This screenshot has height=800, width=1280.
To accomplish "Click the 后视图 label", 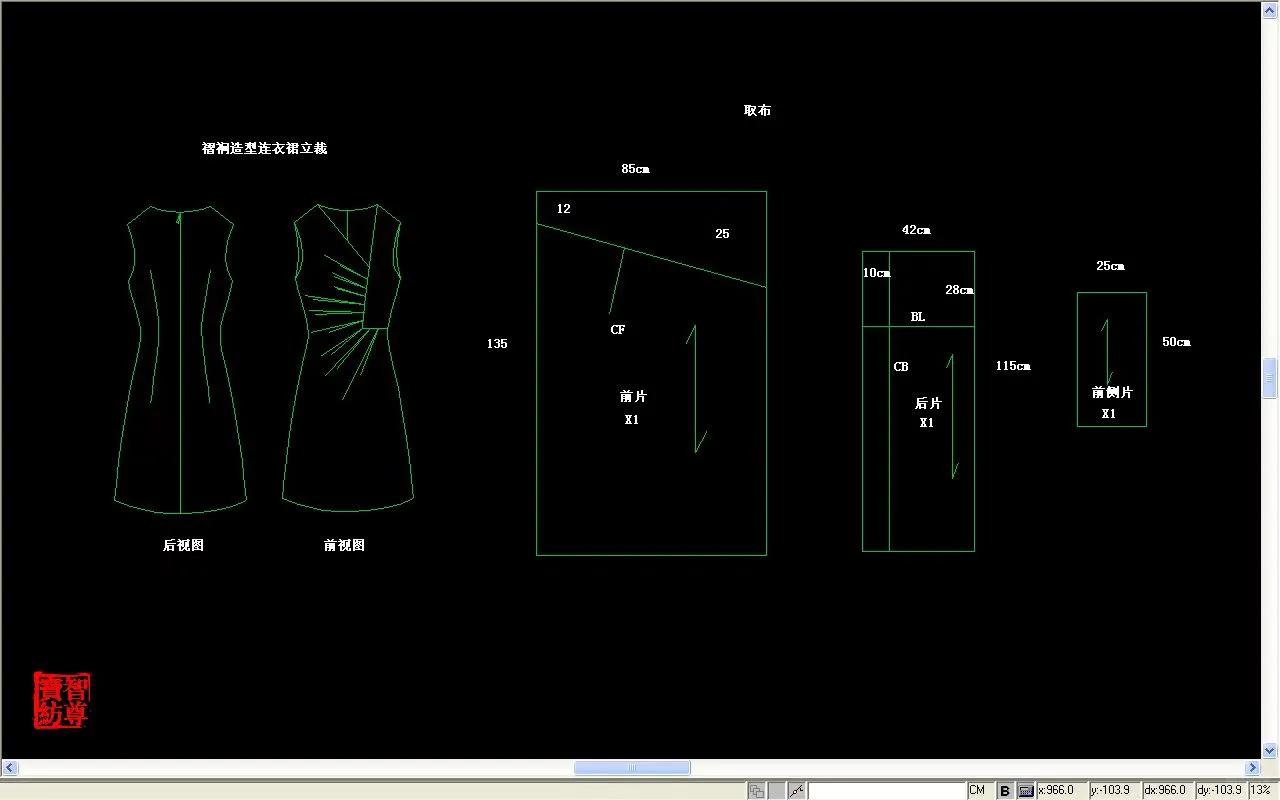I will click(x=183, y=545).
